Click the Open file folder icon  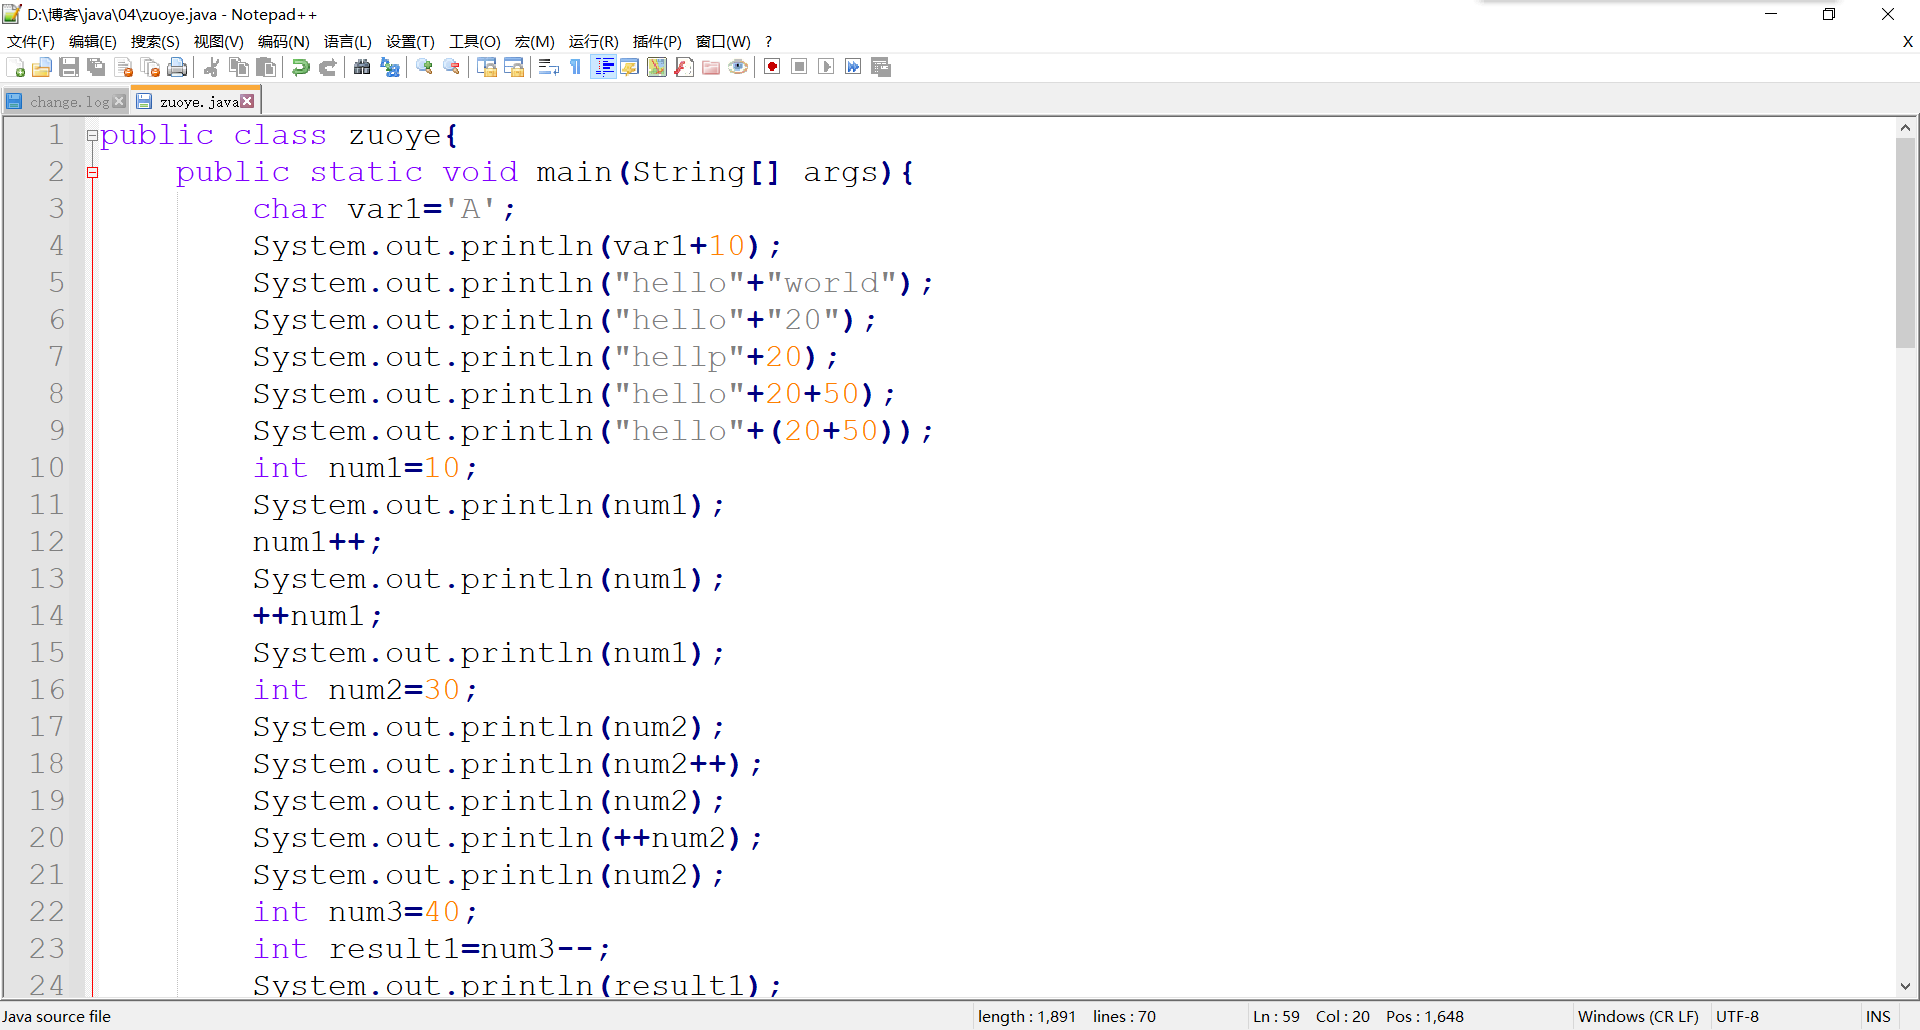coord(42,67)
